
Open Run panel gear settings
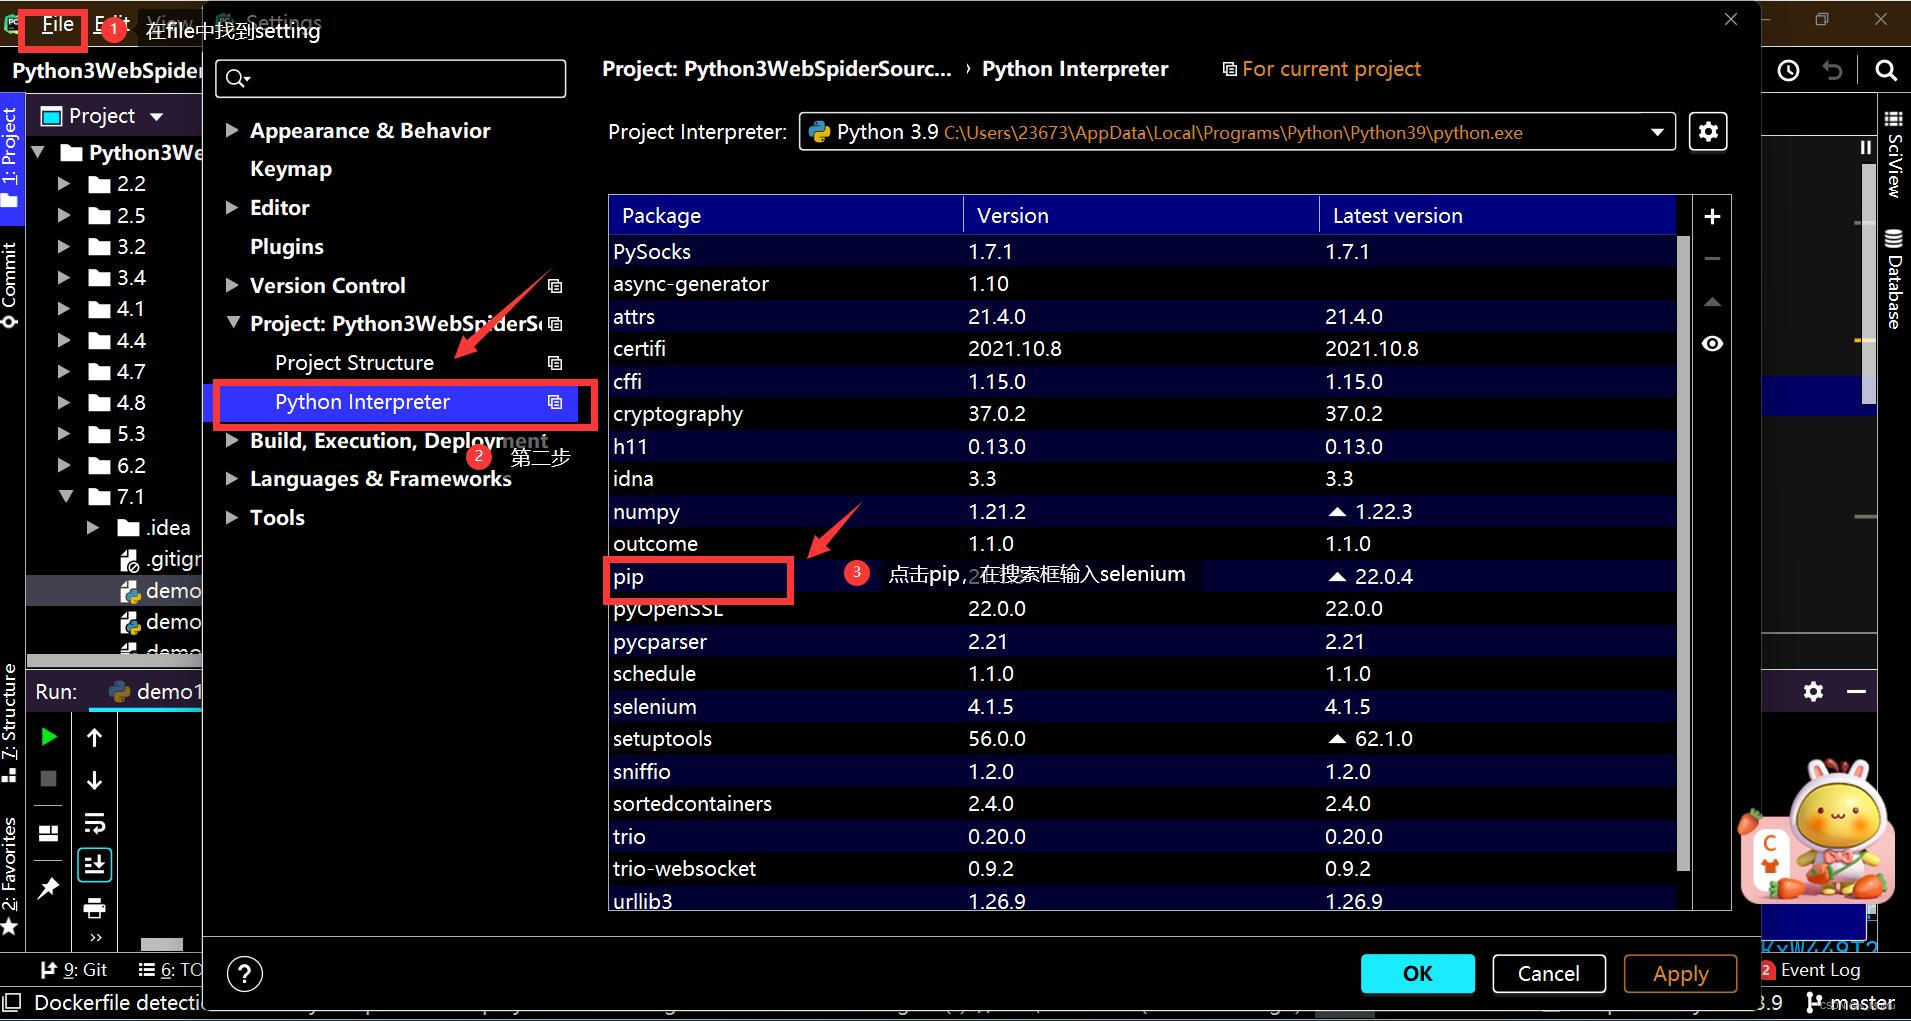click(1813, 691)
